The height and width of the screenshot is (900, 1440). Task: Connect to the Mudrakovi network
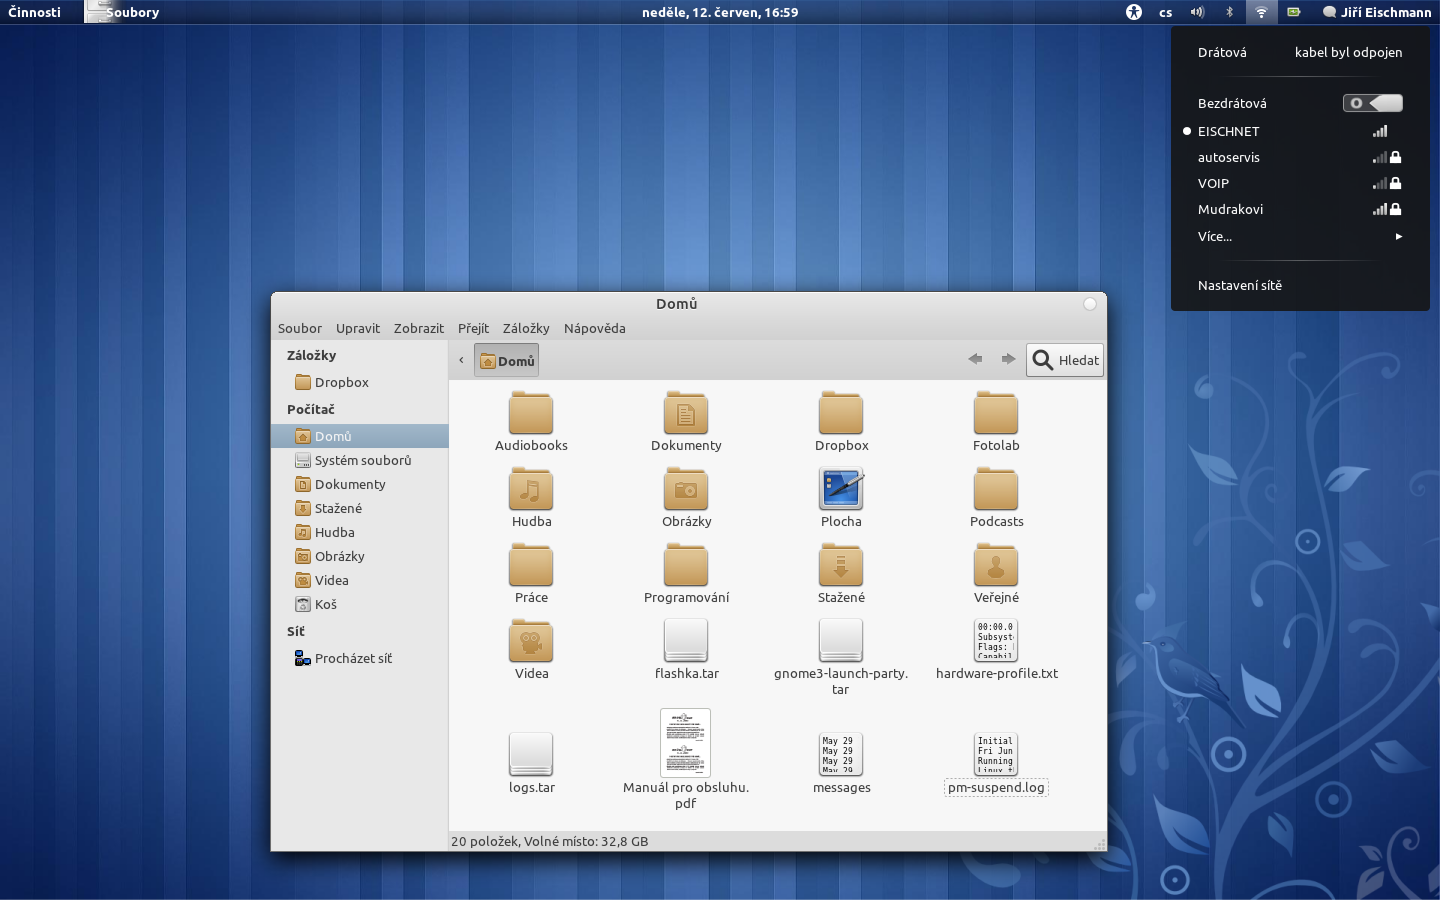pos(1230,209)
